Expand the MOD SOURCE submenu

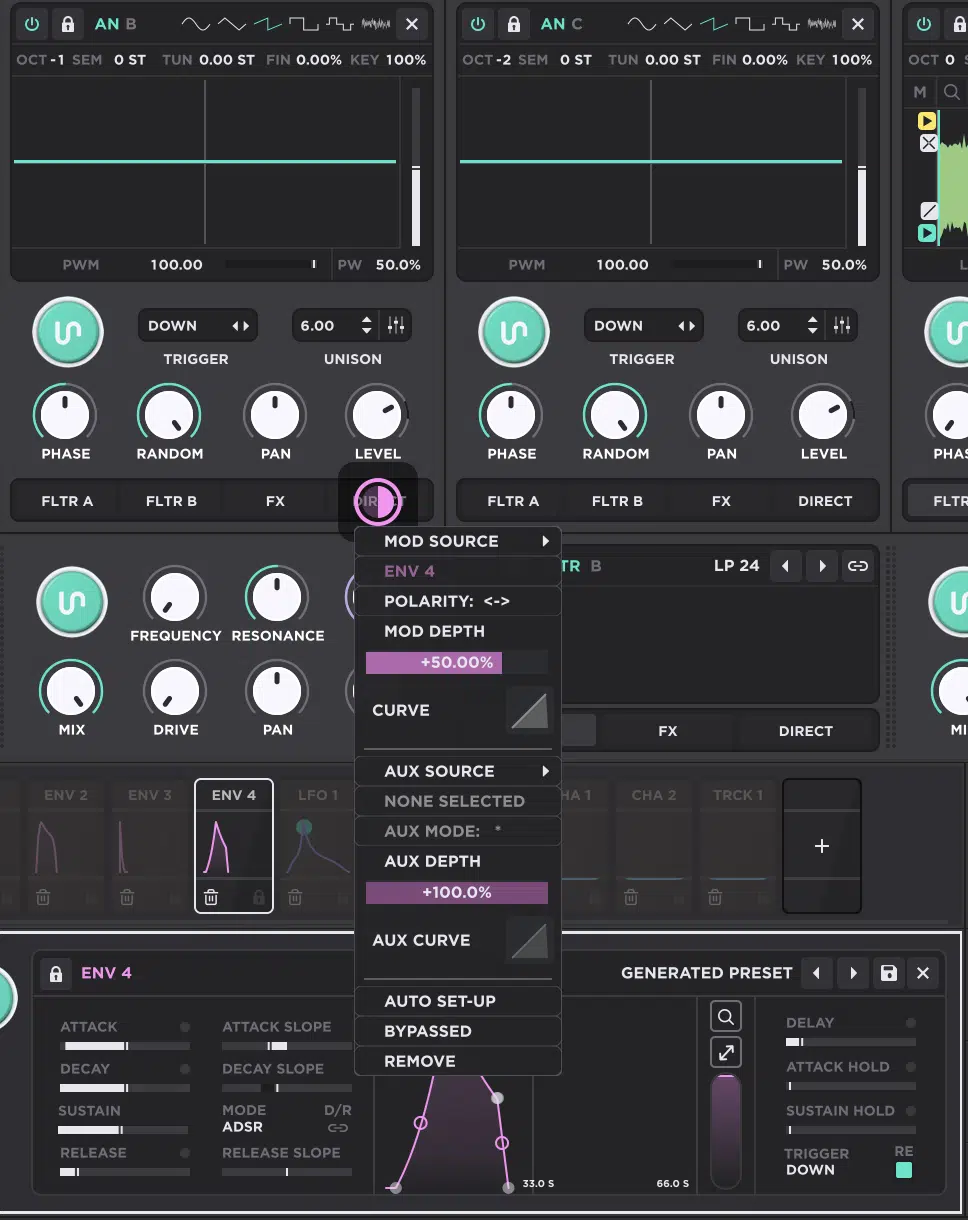[457, 541]
